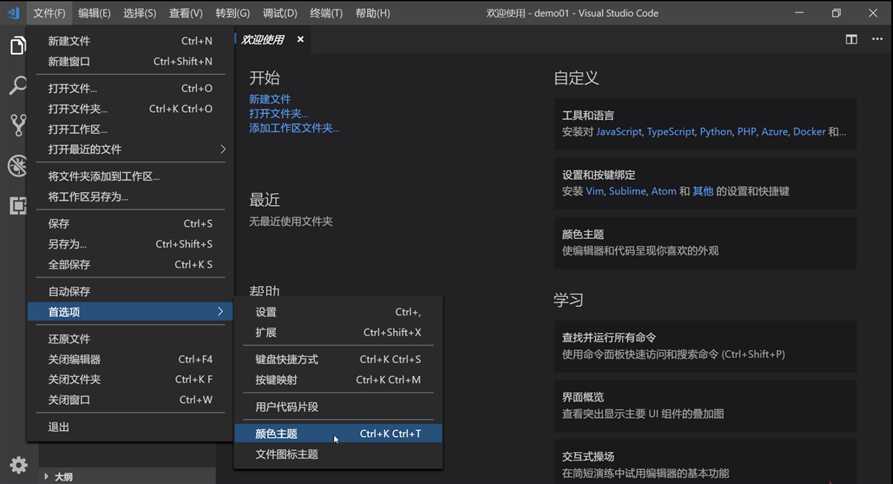This screenshot has width=893, height=484.
Task: Select 按键映射 submenu item
Action: click(338, 380)
